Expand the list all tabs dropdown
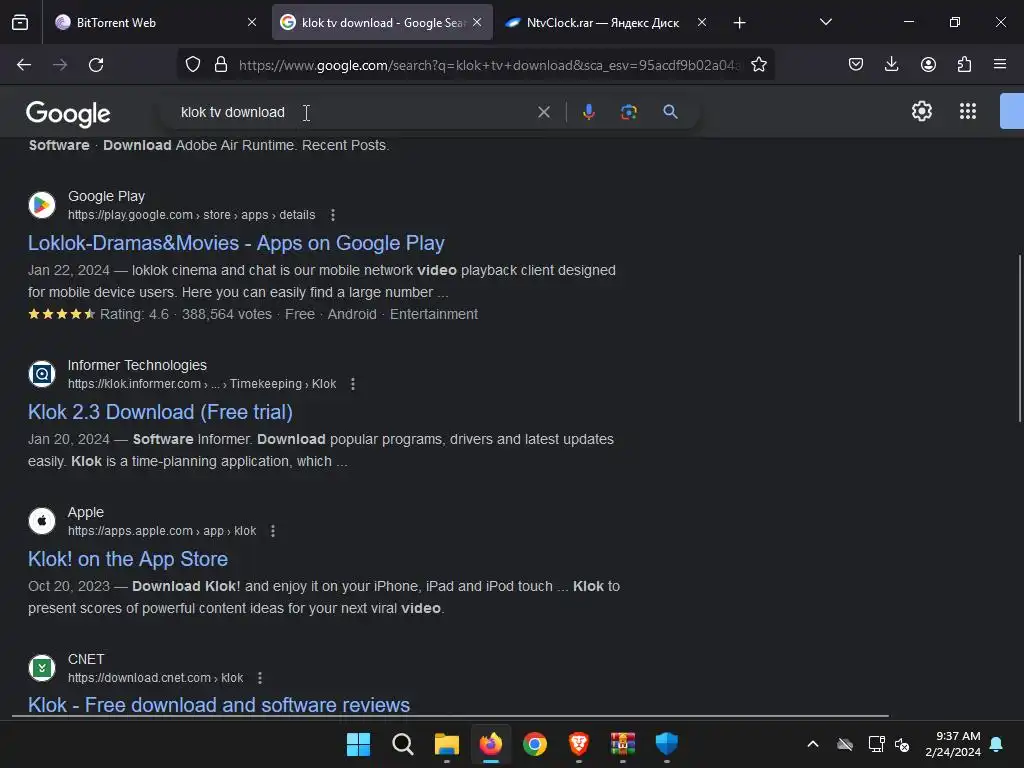The width and height of the screenshot is (1024, 768). pos(825,22)
